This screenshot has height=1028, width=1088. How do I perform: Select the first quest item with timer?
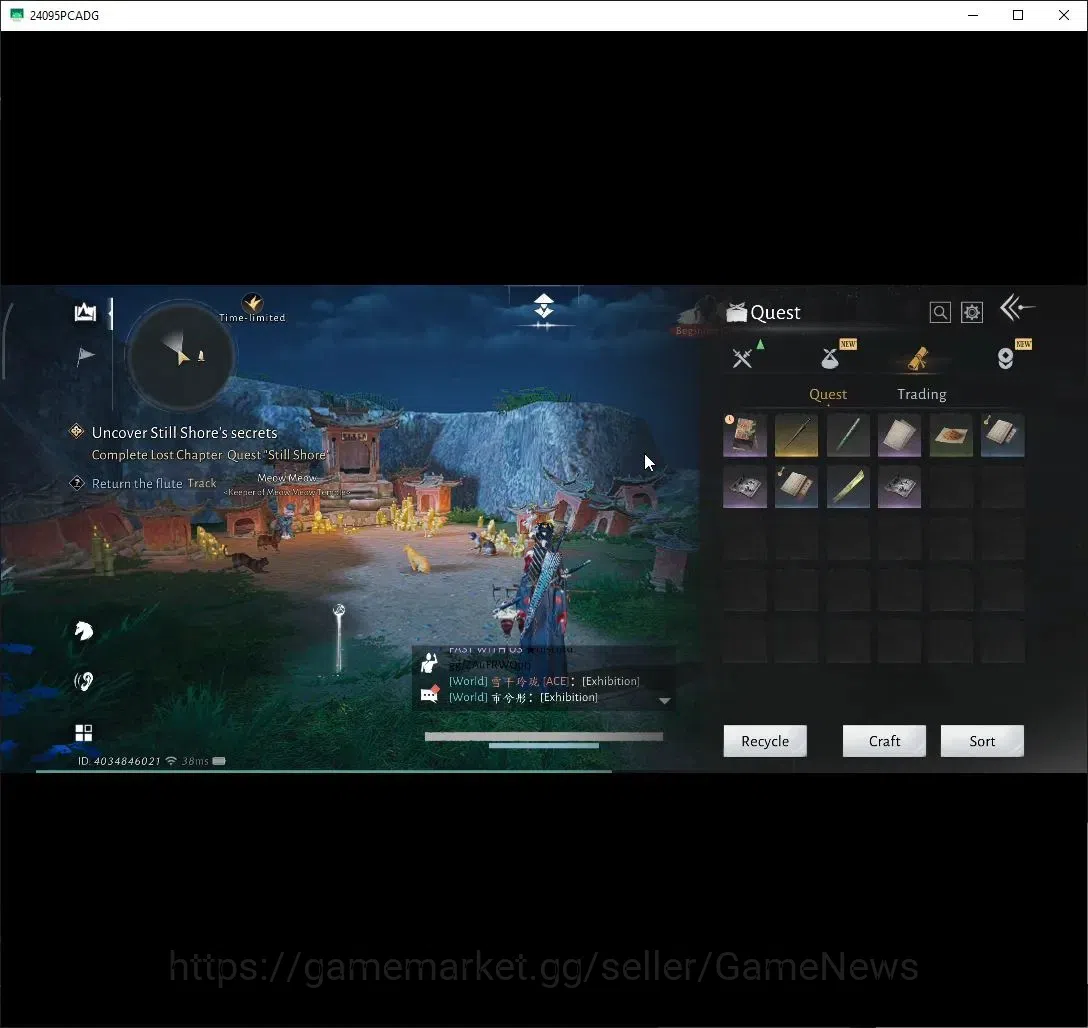[745, 435]
